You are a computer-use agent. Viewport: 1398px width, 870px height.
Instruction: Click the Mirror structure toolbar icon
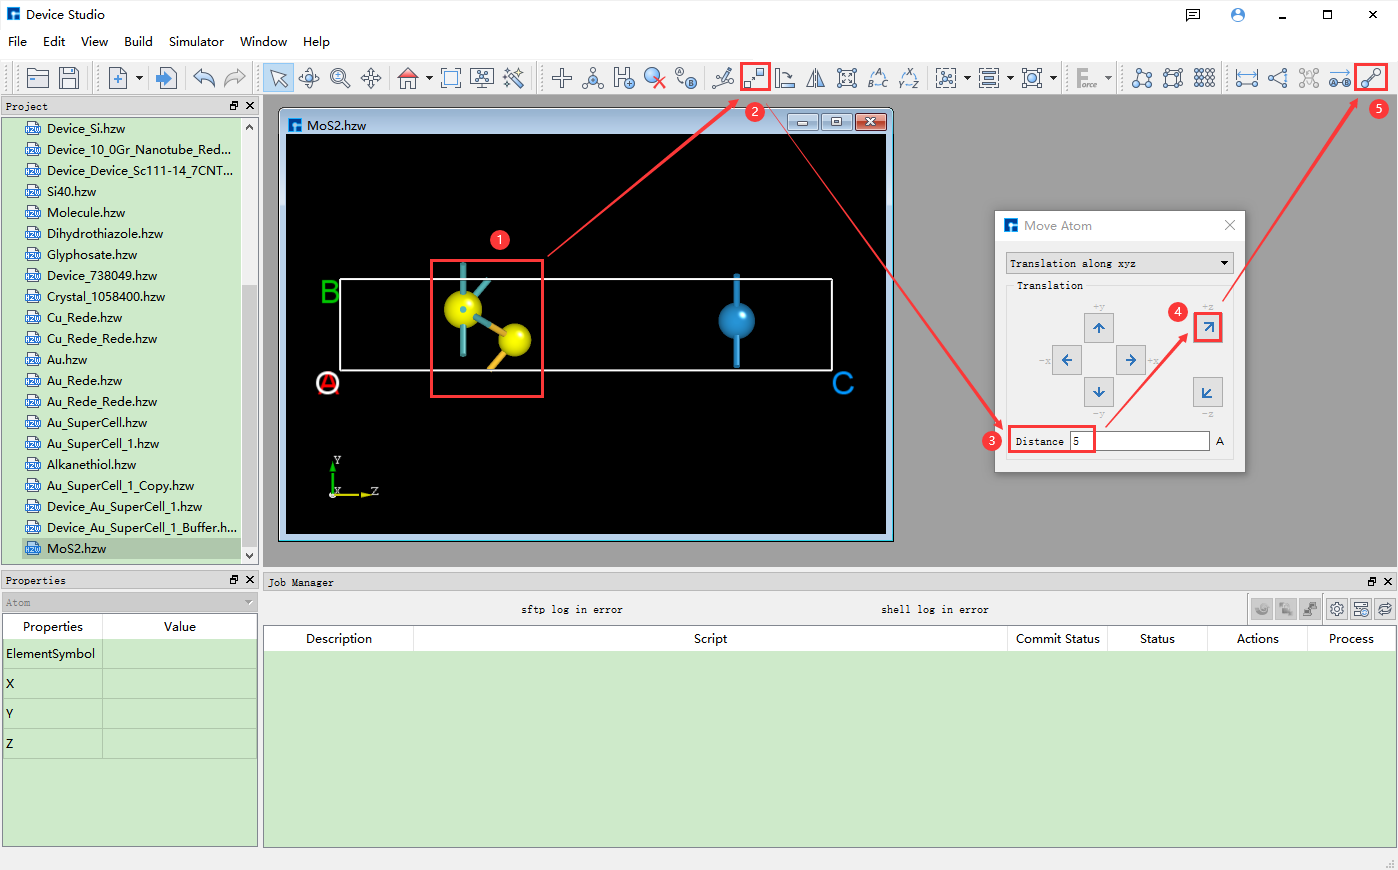(816, 78)
